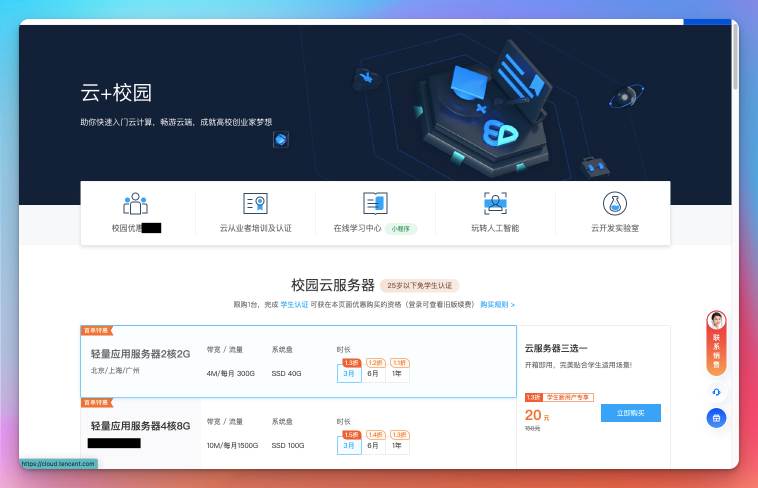758x488 pixels.
Task: Select 3月 duration for 2核2G server
Action: click(x=349, y=373)
